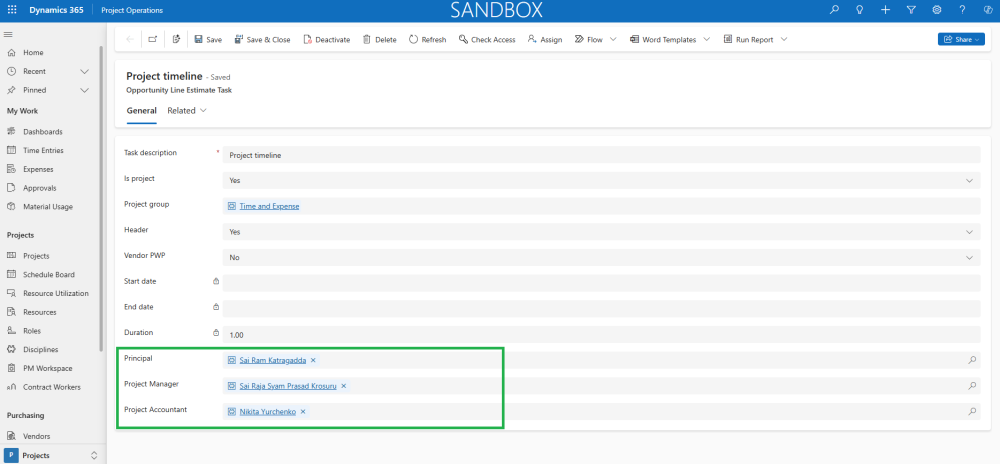Search the Principal lookup magnifier
Viewport: 1000px width, 464px height.
coord(972,360)
